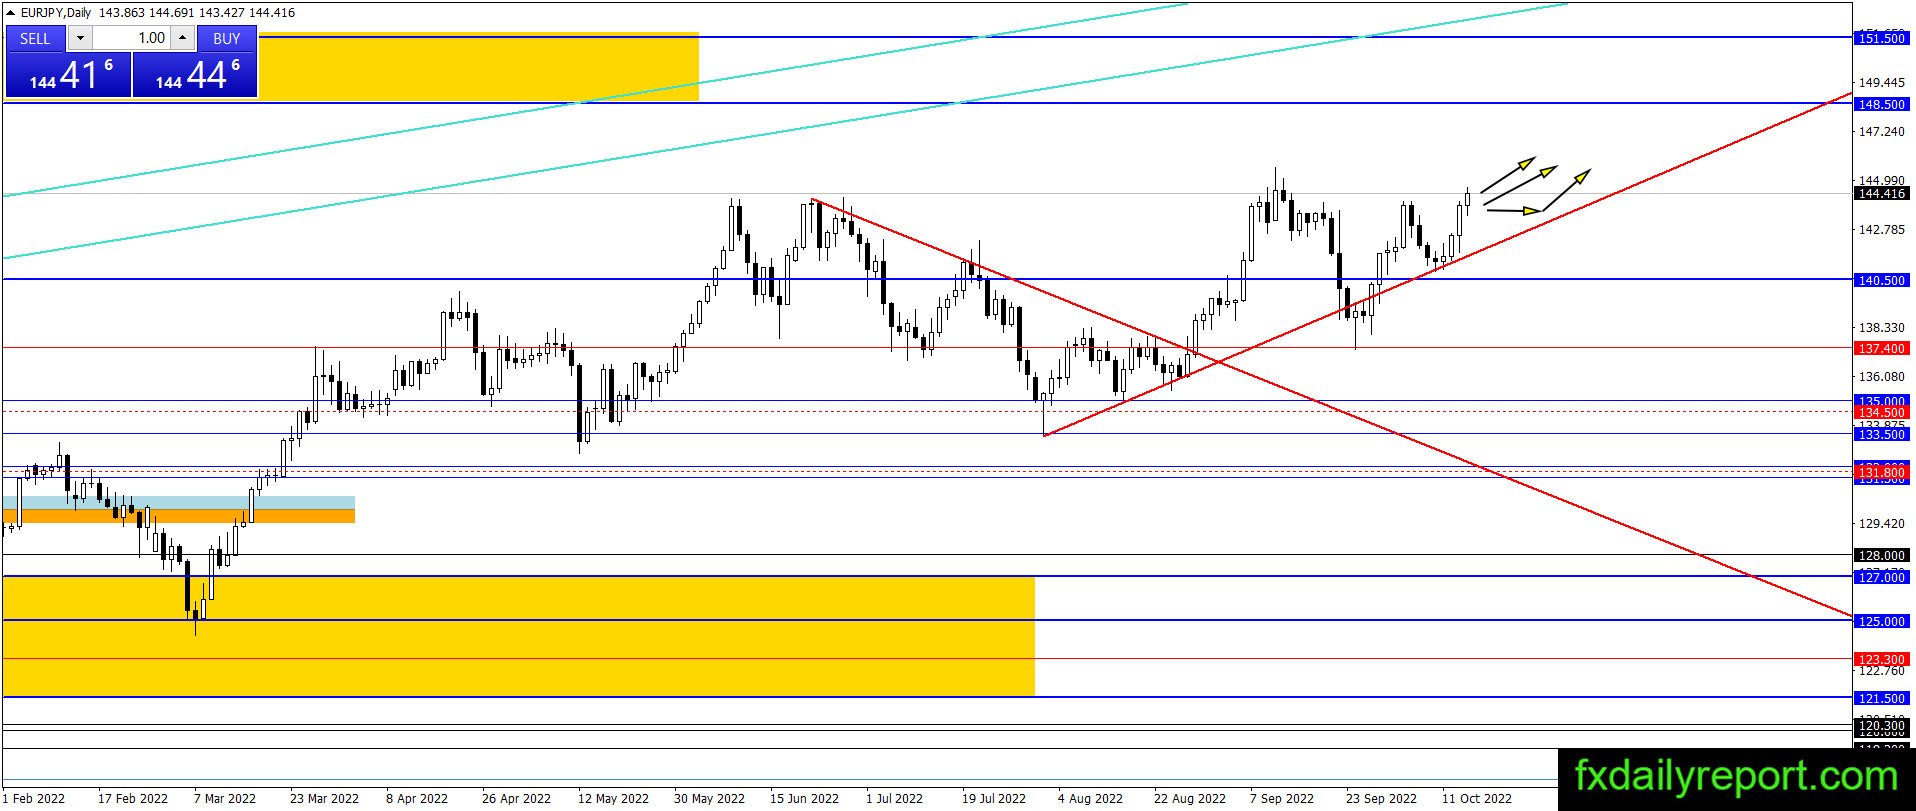Image resolution: width=1916 pixels, height=811 pixels.
Task: Select the 133.500 blue price label
Action: click(1881, 434)
